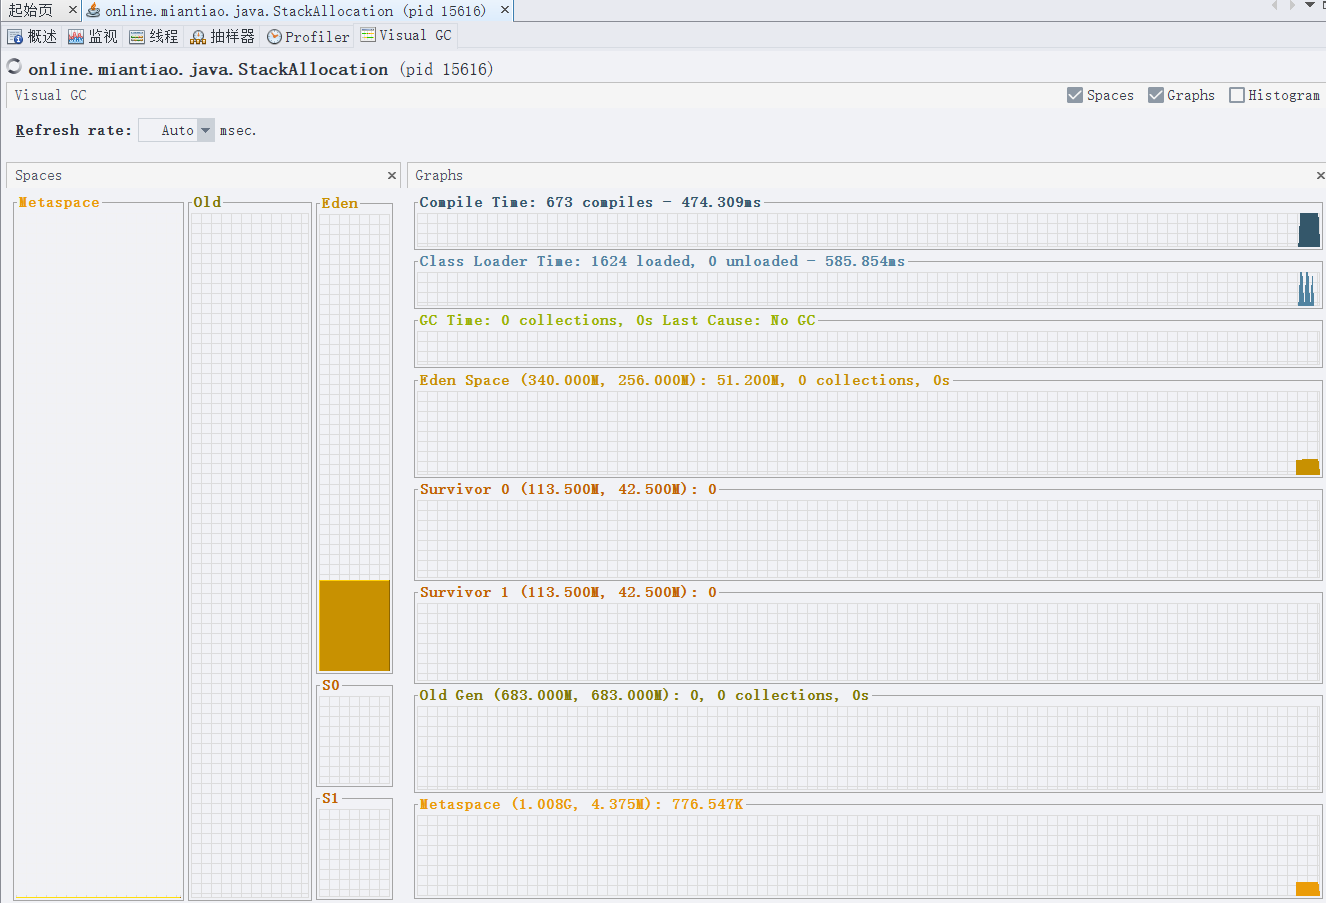Click the 'Metaspace (1.008G, 4.375M)' graph label
The width and height of the screenshot is (1326, 903).
click(581, 804)
